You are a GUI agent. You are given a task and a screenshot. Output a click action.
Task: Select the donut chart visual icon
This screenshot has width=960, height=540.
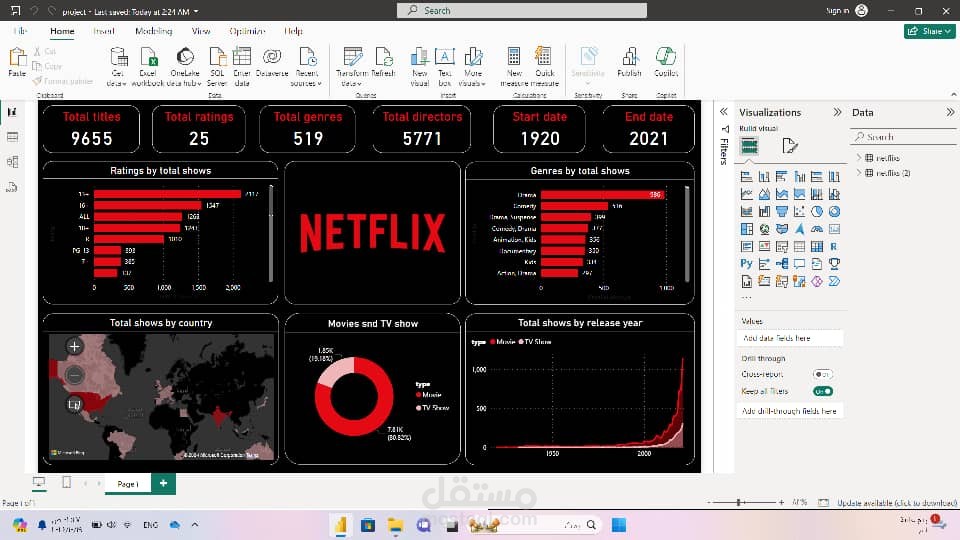click(834, 212)
